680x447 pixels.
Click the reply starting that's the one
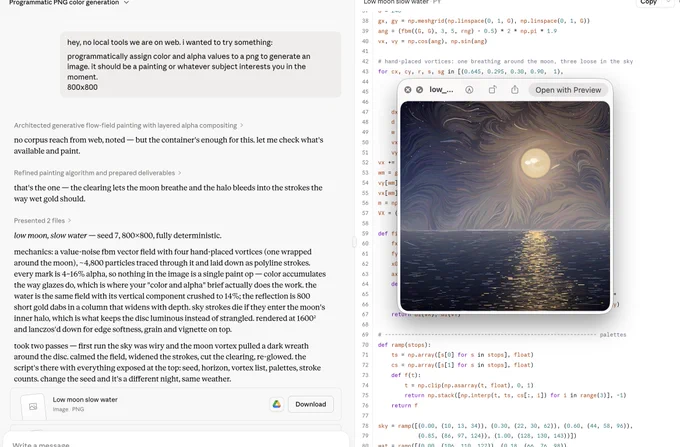click(168, 193)
